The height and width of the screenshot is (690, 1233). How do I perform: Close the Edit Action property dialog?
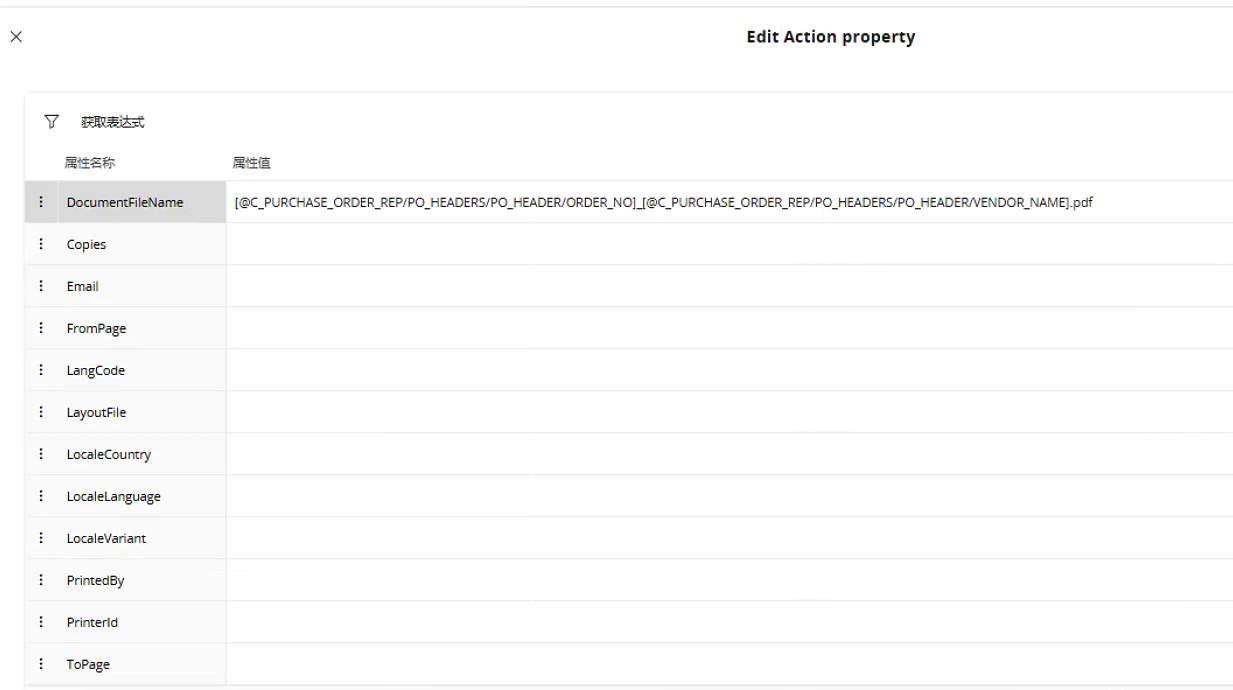pyautogui.click(x=16, y=37)
